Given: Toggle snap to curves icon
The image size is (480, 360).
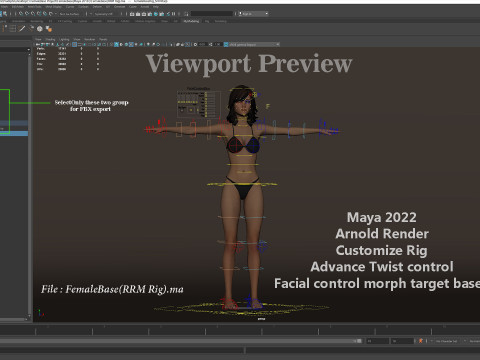Looking at the screenshot, I should pos(27,14).
